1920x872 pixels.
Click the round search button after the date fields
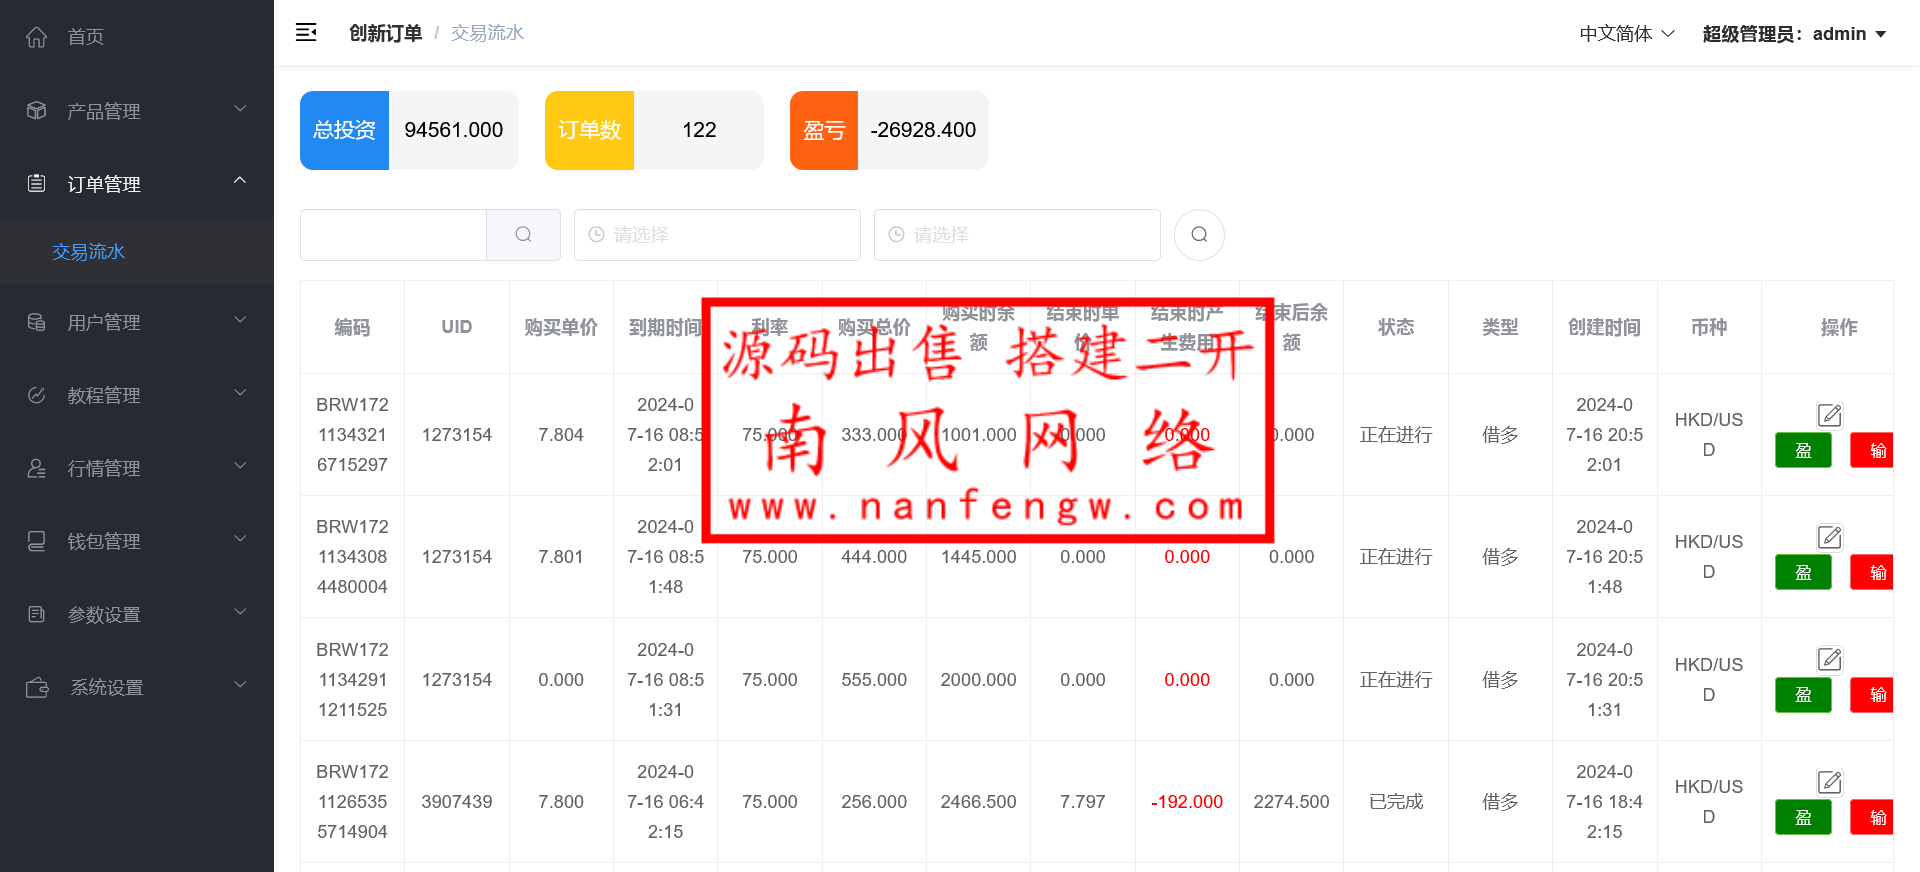pyautogui.click(x=1199, y=235)
